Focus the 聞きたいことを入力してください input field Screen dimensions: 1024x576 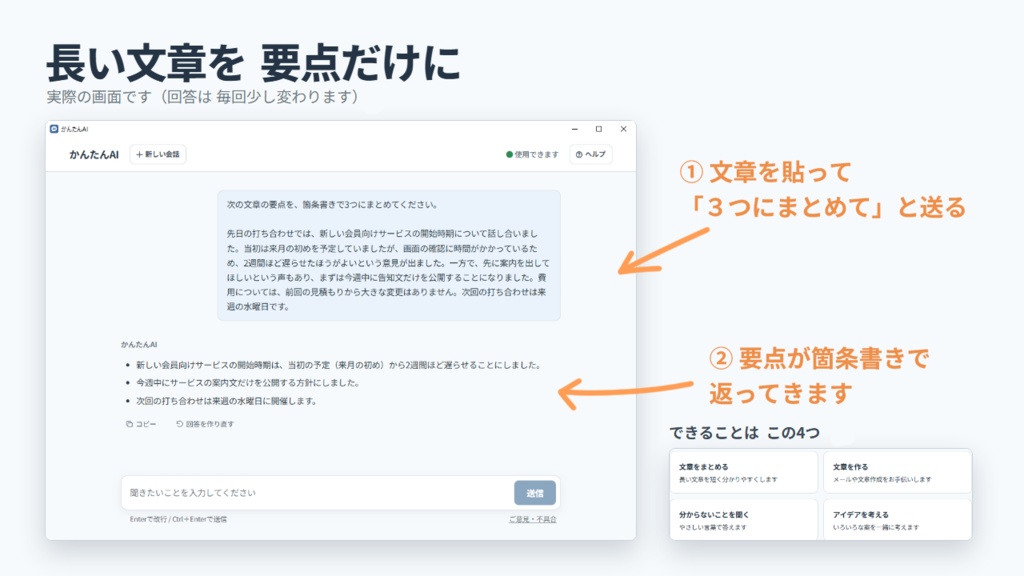[317, 493]
